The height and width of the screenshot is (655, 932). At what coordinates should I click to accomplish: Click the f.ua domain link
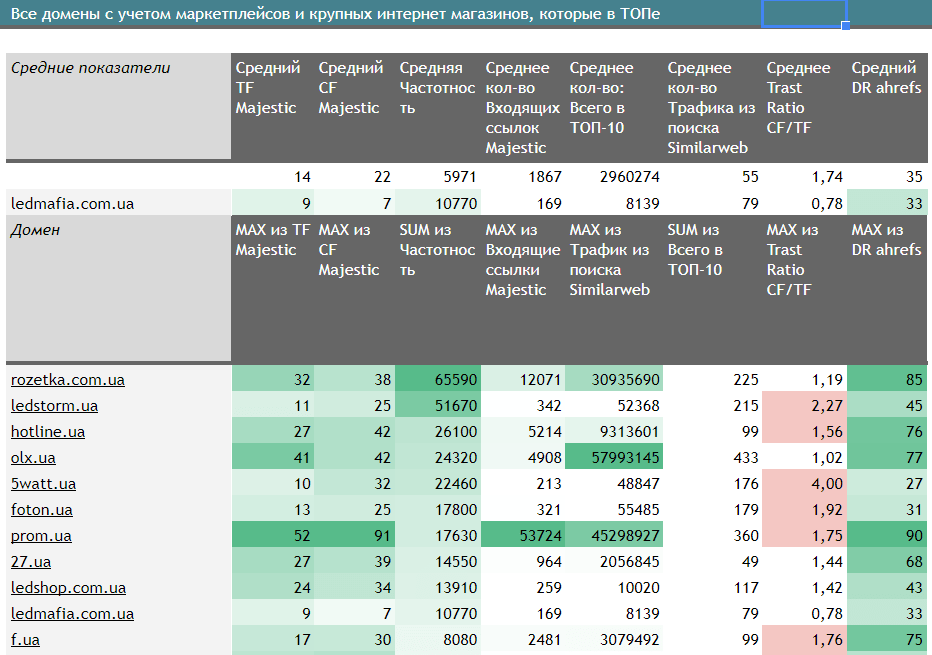[x=25, y=640]
